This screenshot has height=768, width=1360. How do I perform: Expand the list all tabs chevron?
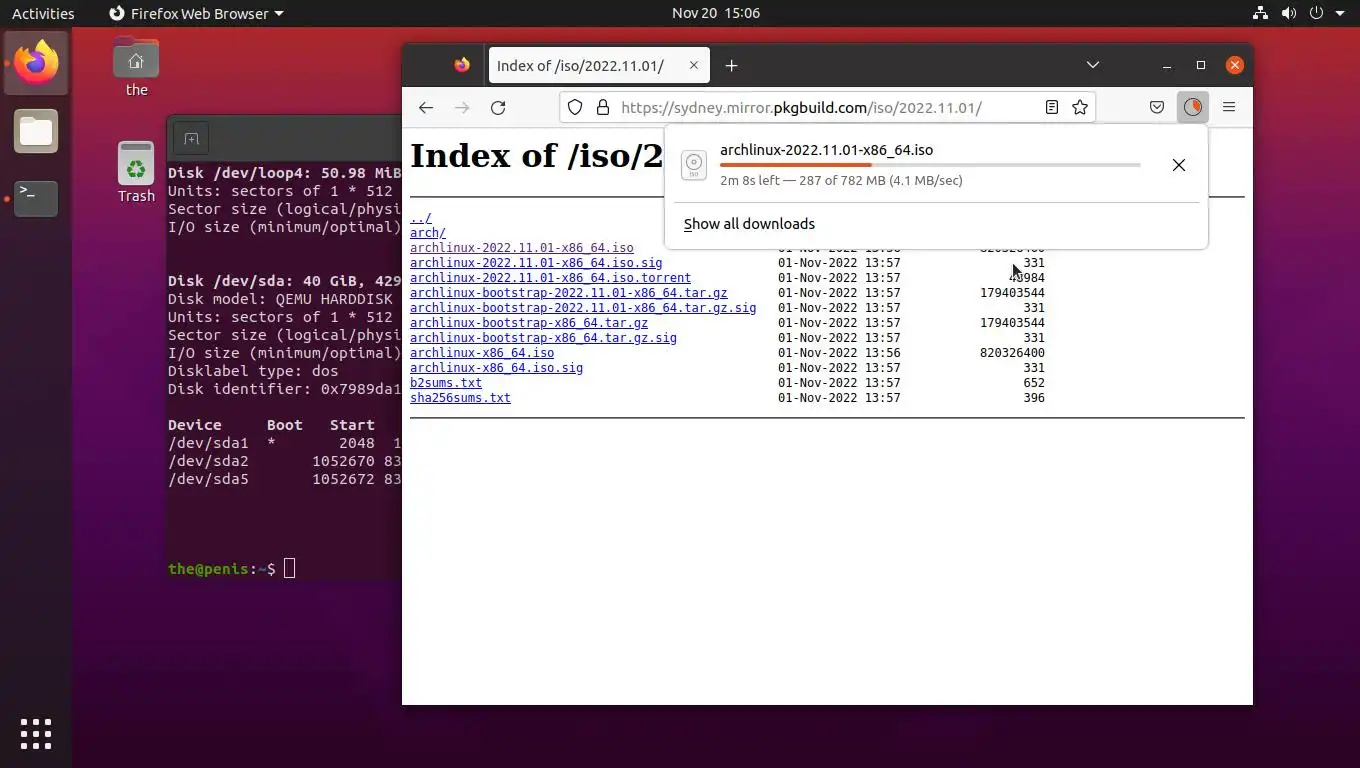click(1093, 65)
